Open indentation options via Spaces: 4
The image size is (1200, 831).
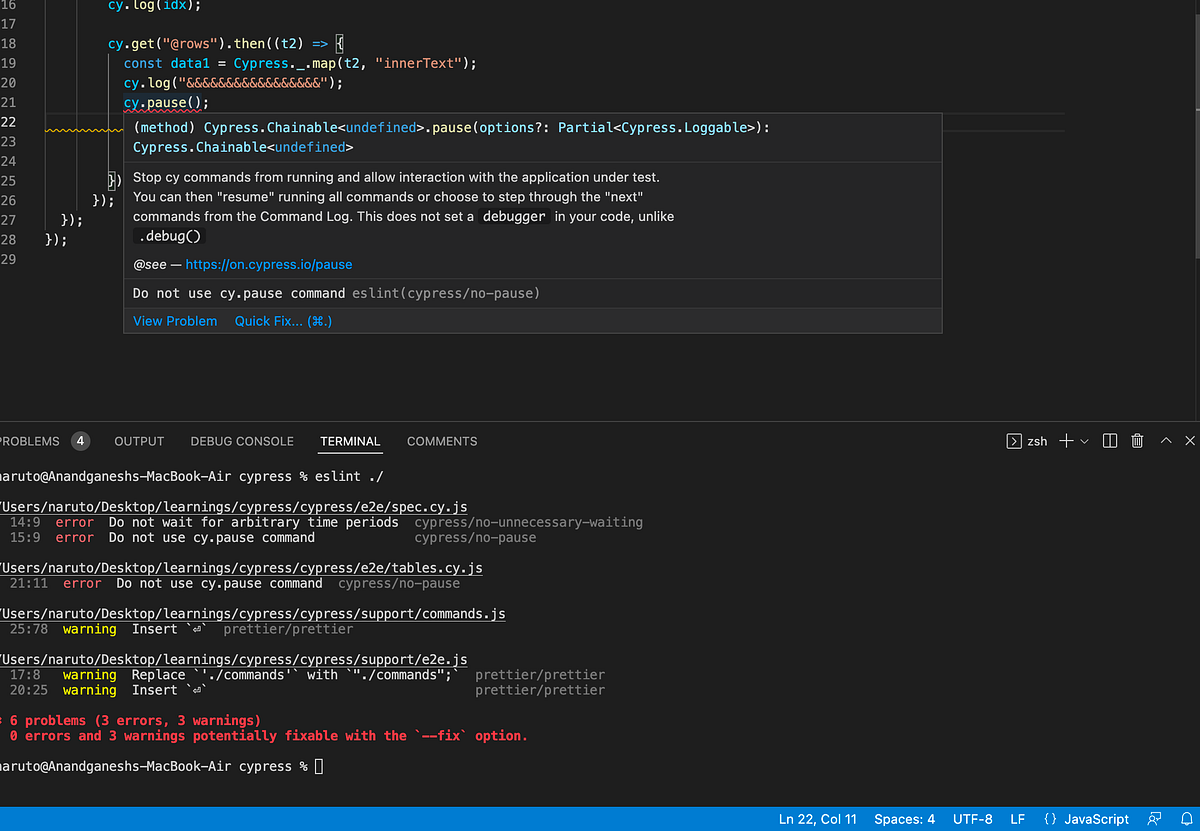coord(903,819)
